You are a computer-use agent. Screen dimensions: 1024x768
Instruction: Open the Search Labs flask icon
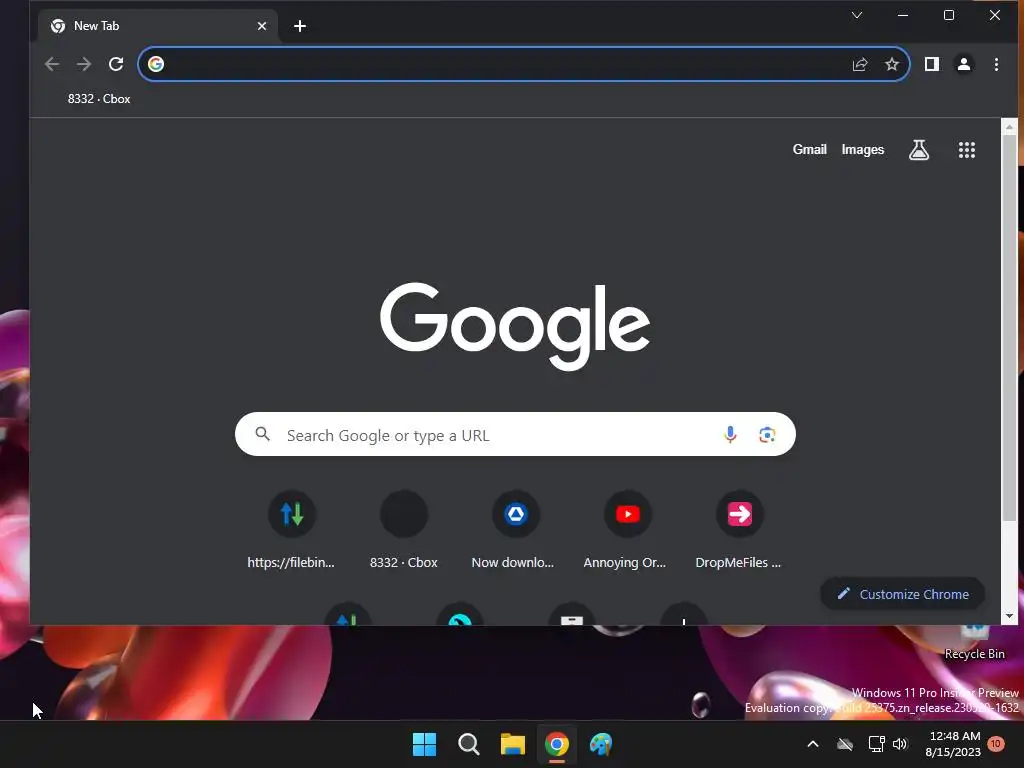(x=919, y=150)
